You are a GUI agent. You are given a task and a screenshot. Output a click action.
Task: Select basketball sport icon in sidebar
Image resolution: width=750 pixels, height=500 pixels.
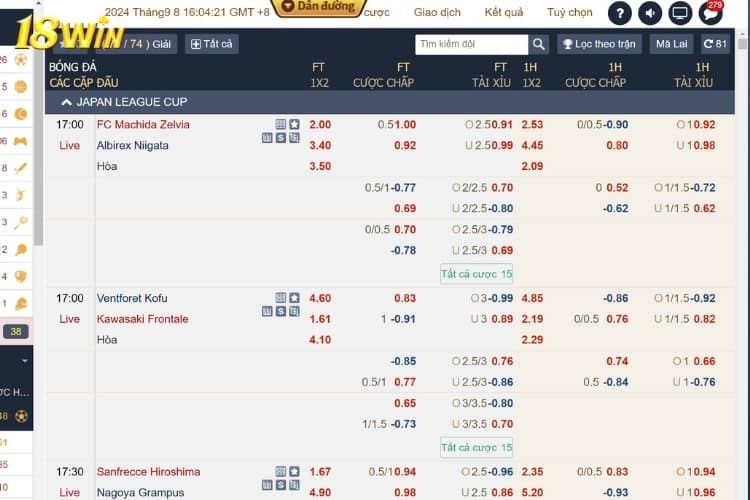point(21,87)
